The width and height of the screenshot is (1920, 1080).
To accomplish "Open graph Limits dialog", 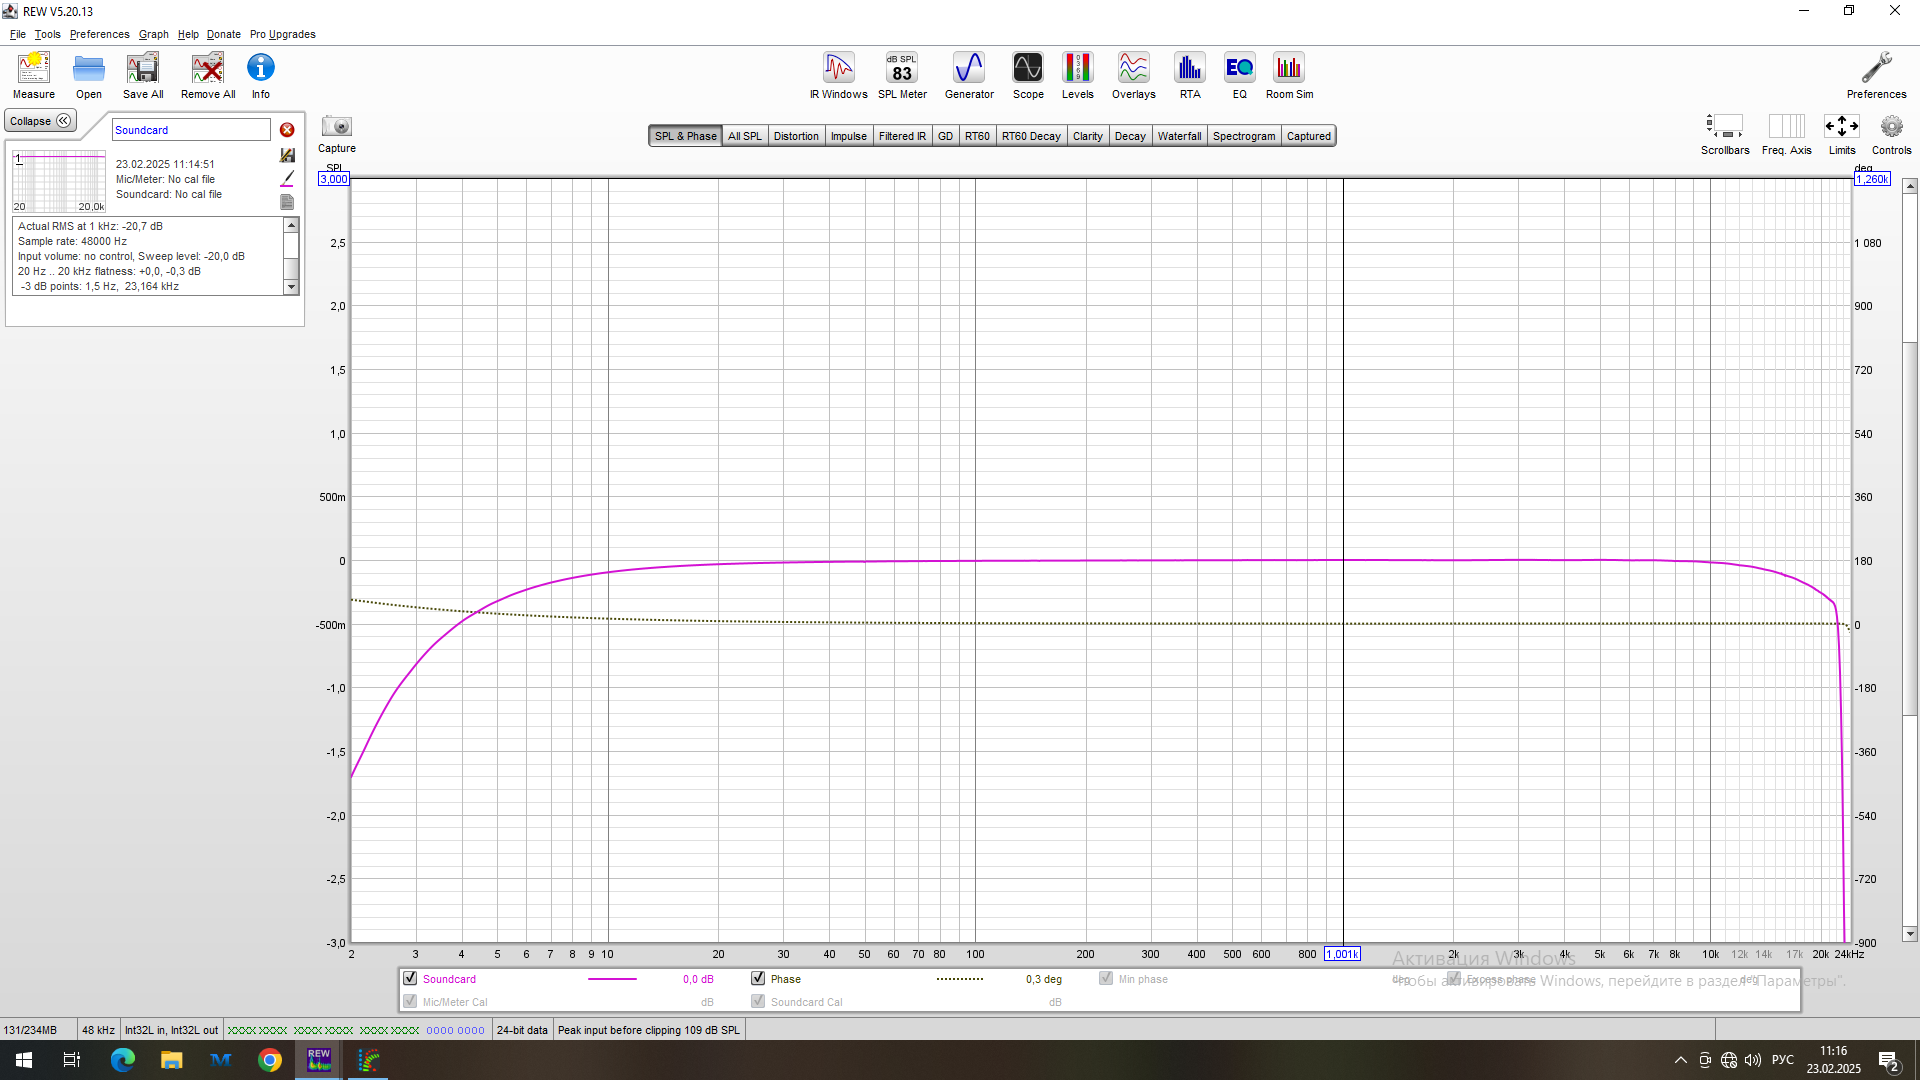I will click(x=1842, y=134).
